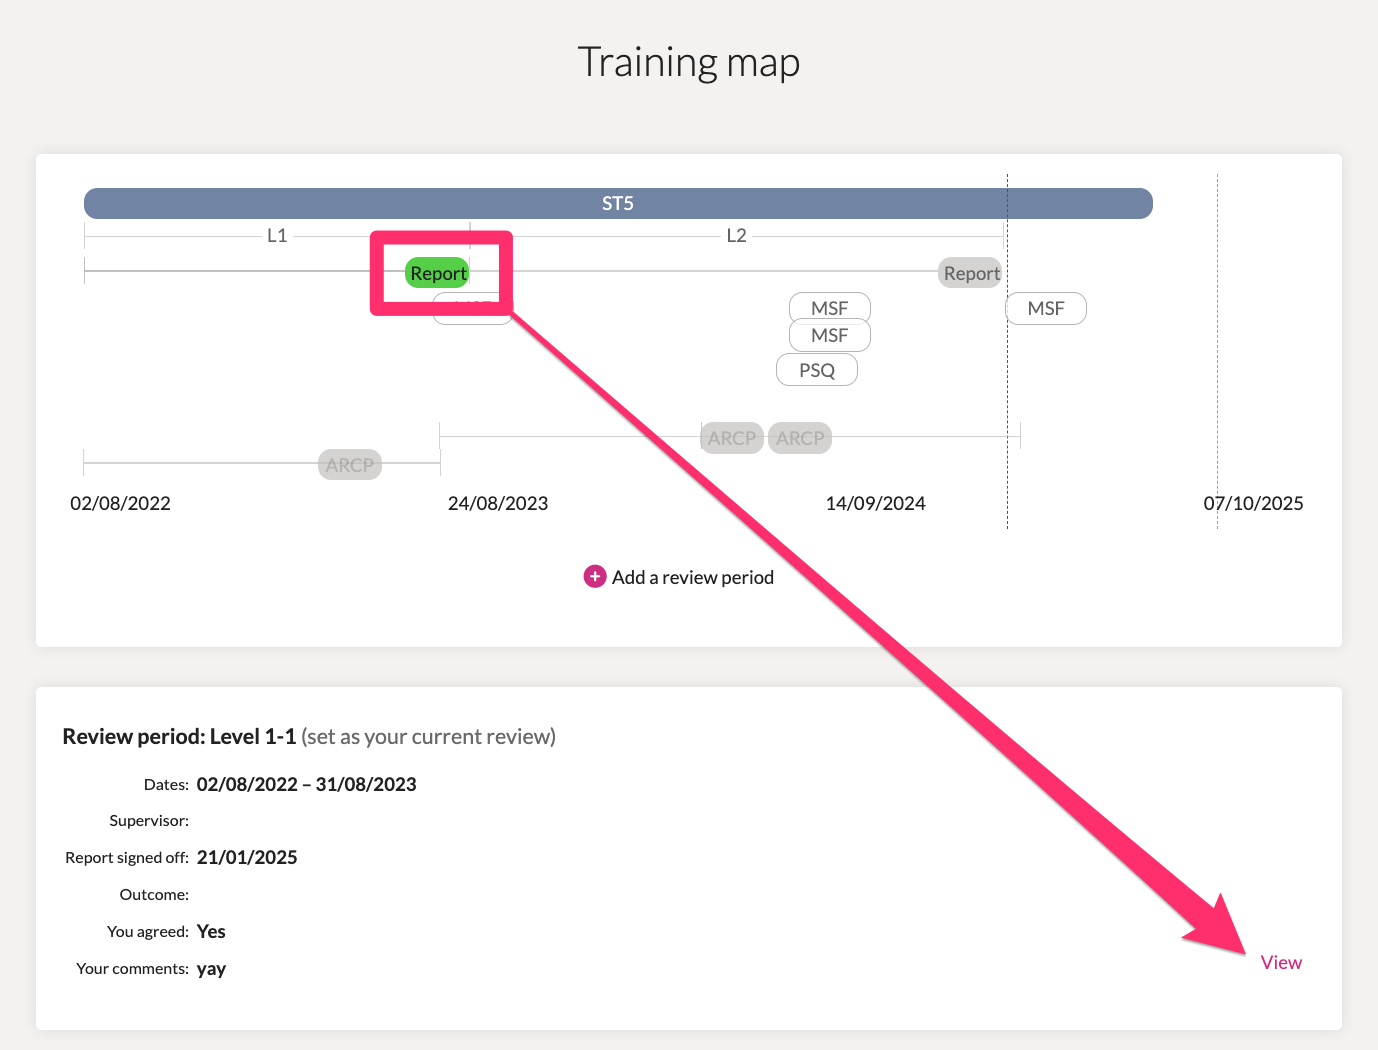The image size is (1378, 1050).
Task: Open the MSF item right of the dashed line
Action: click(x=1046, y=308)
